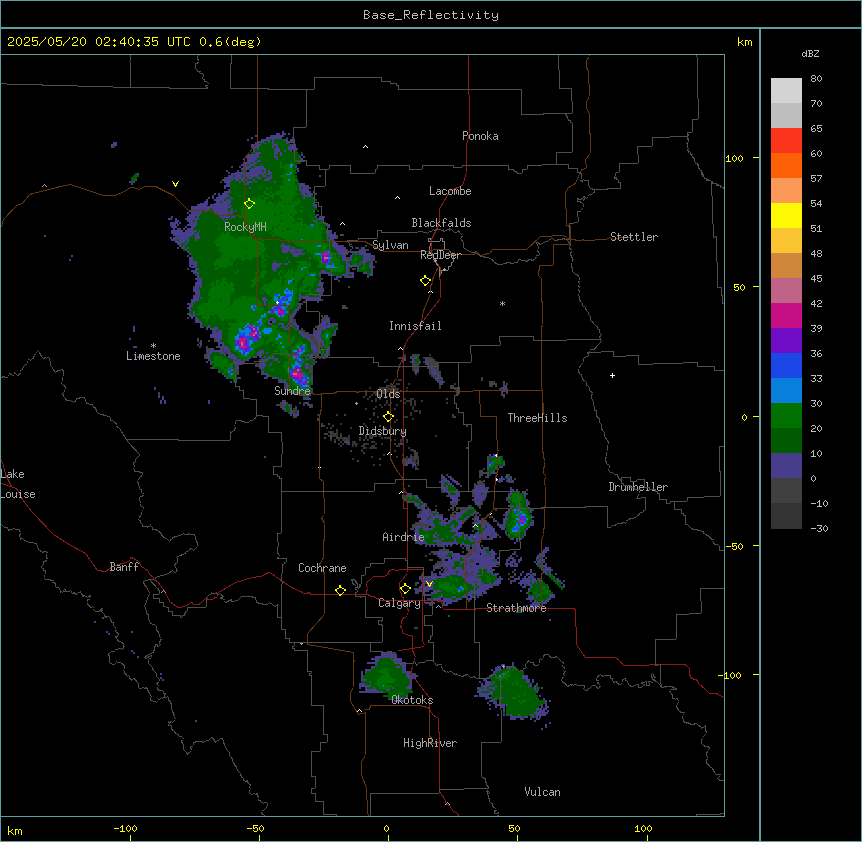The height and width of the screenshot is (842, 862).
Task: Select the Lake Louise label
Action: [18, 484]
